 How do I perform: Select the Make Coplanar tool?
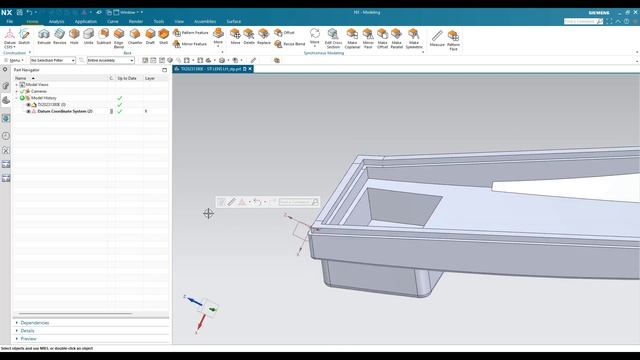click(352, 38)
